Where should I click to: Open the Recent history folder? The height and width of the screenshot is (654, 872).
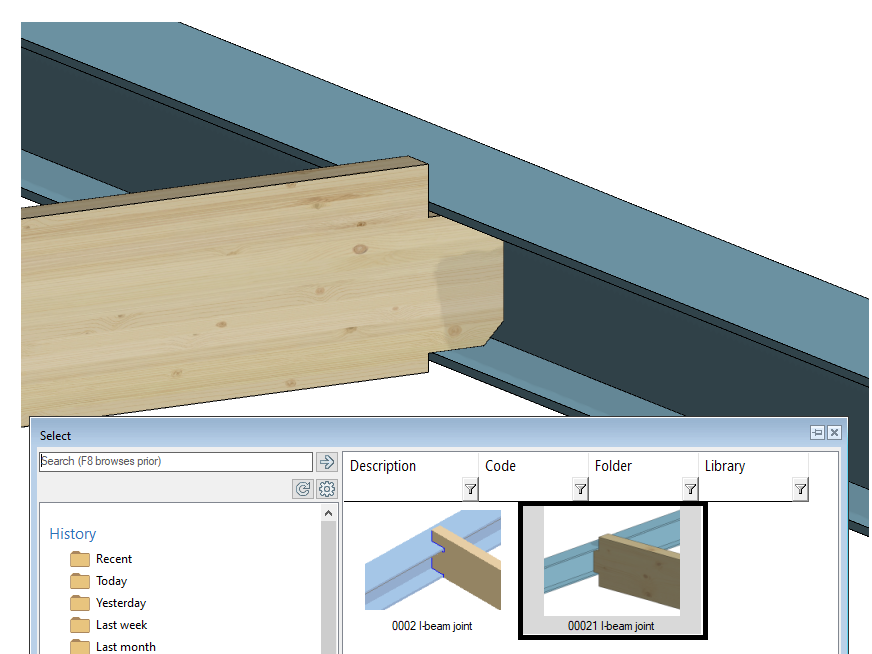click(113, 559)
